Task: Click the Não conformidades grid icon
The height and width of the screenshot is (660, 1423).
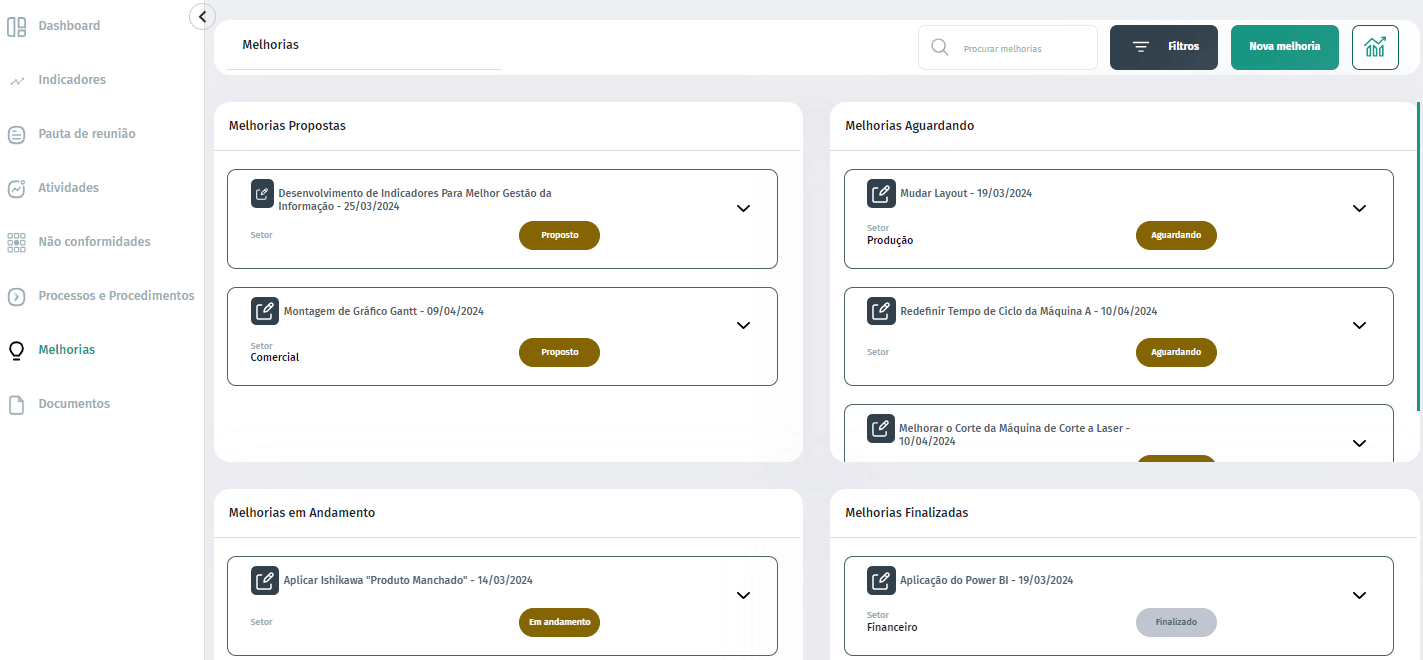Action: (16, 242)
